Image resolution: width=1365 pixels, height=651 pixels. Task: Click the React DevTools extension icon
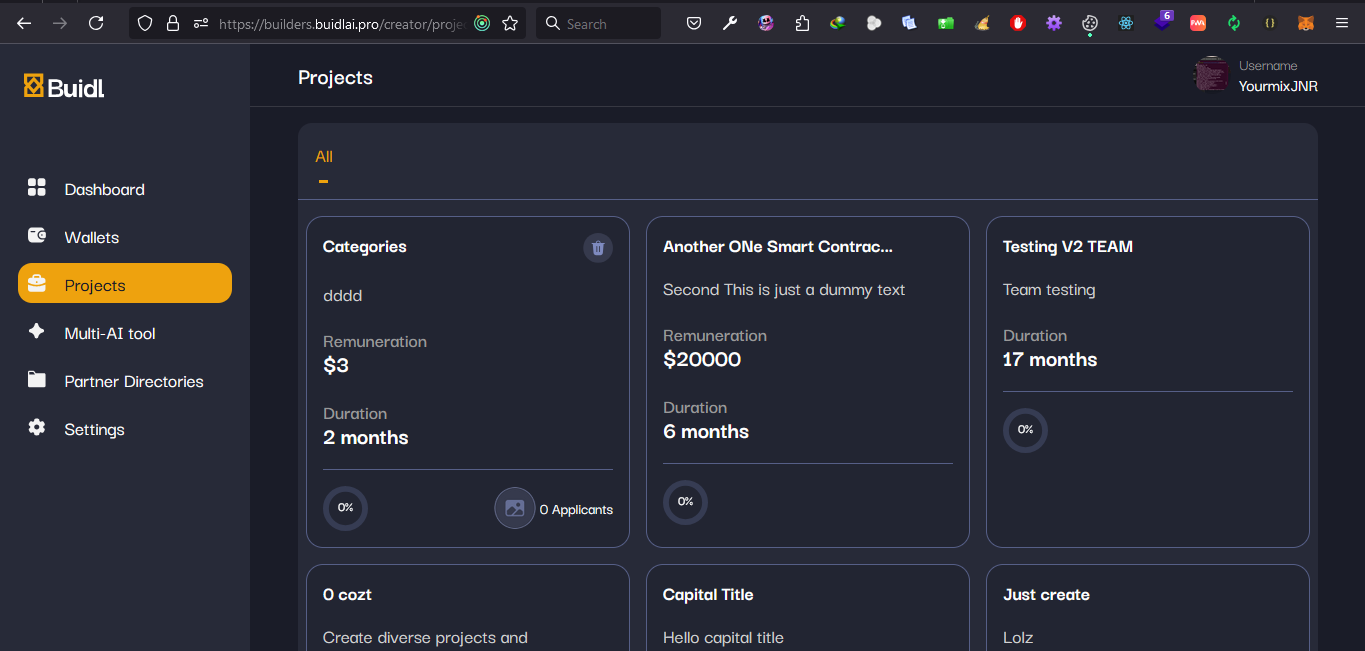pyautogui.click(x=1126, y=23)
